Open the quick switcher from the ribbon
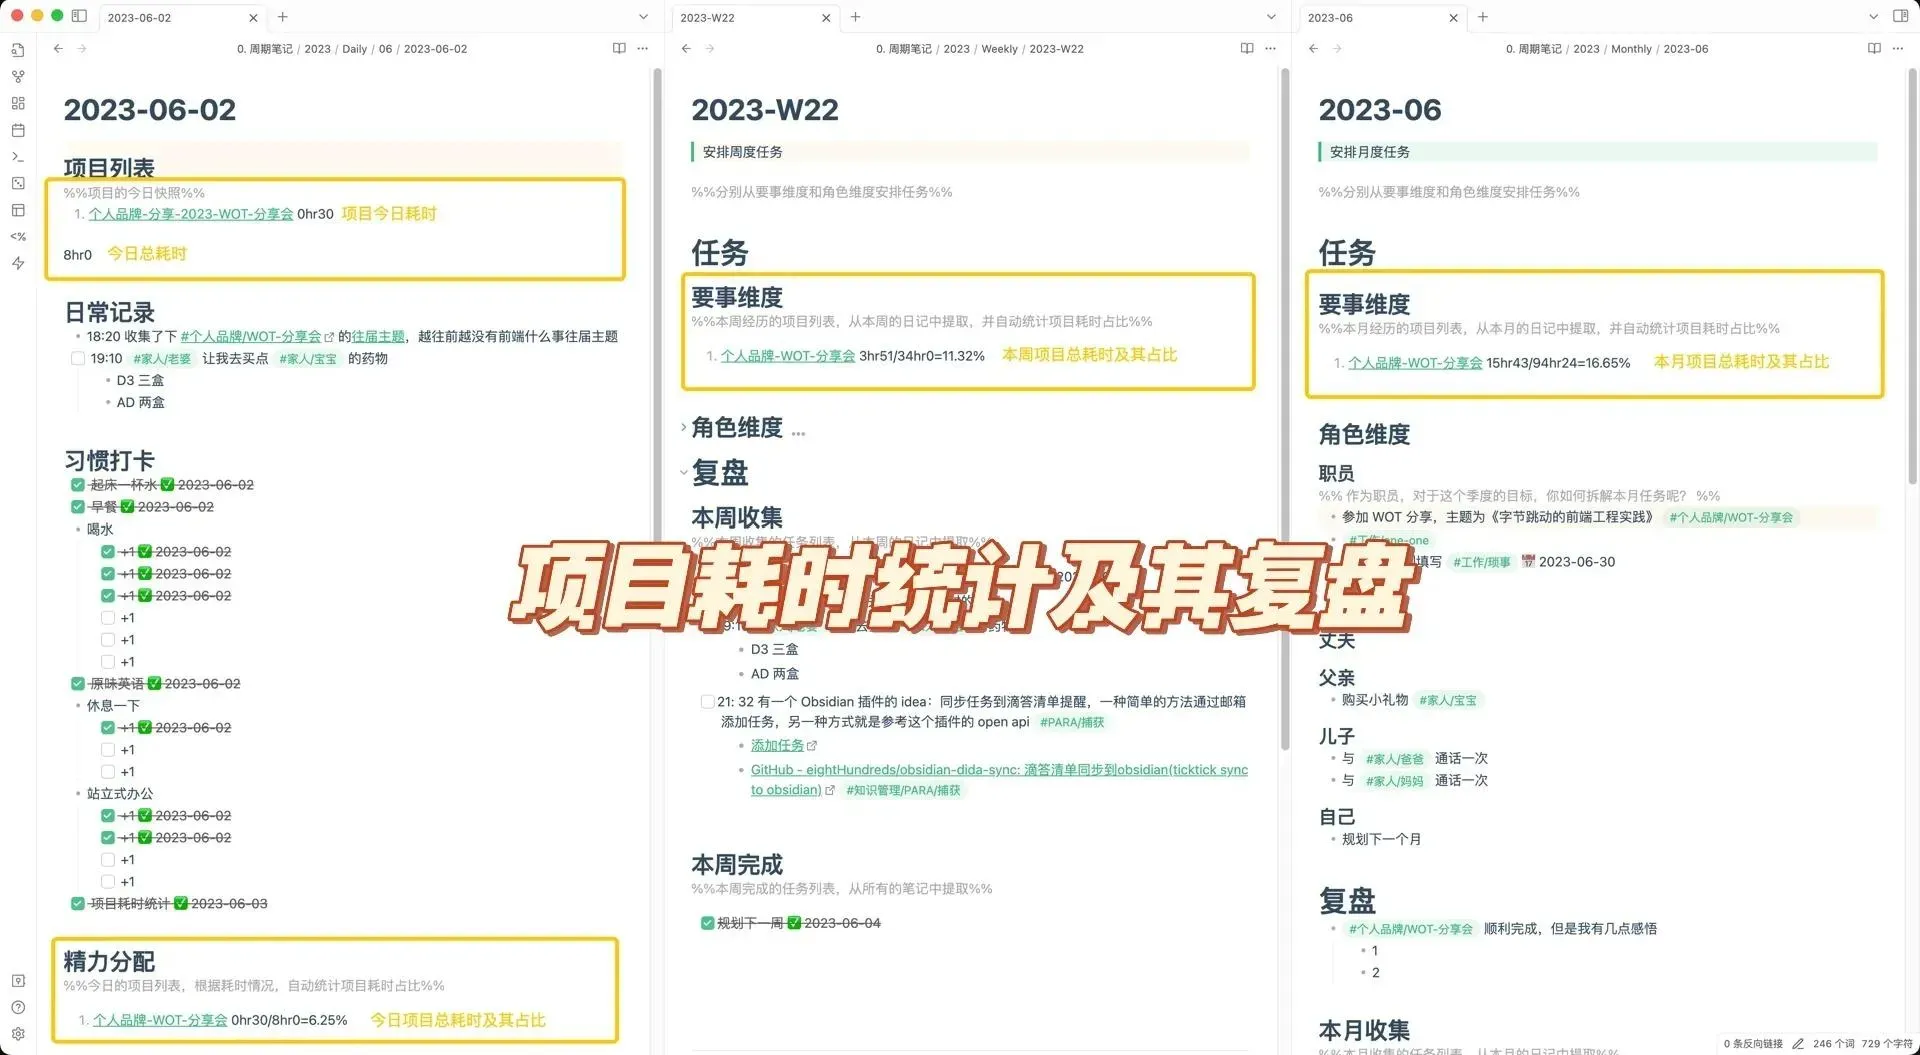Image resolution: width=1920 pixels, height=1055 pixels. click(18, 50)
